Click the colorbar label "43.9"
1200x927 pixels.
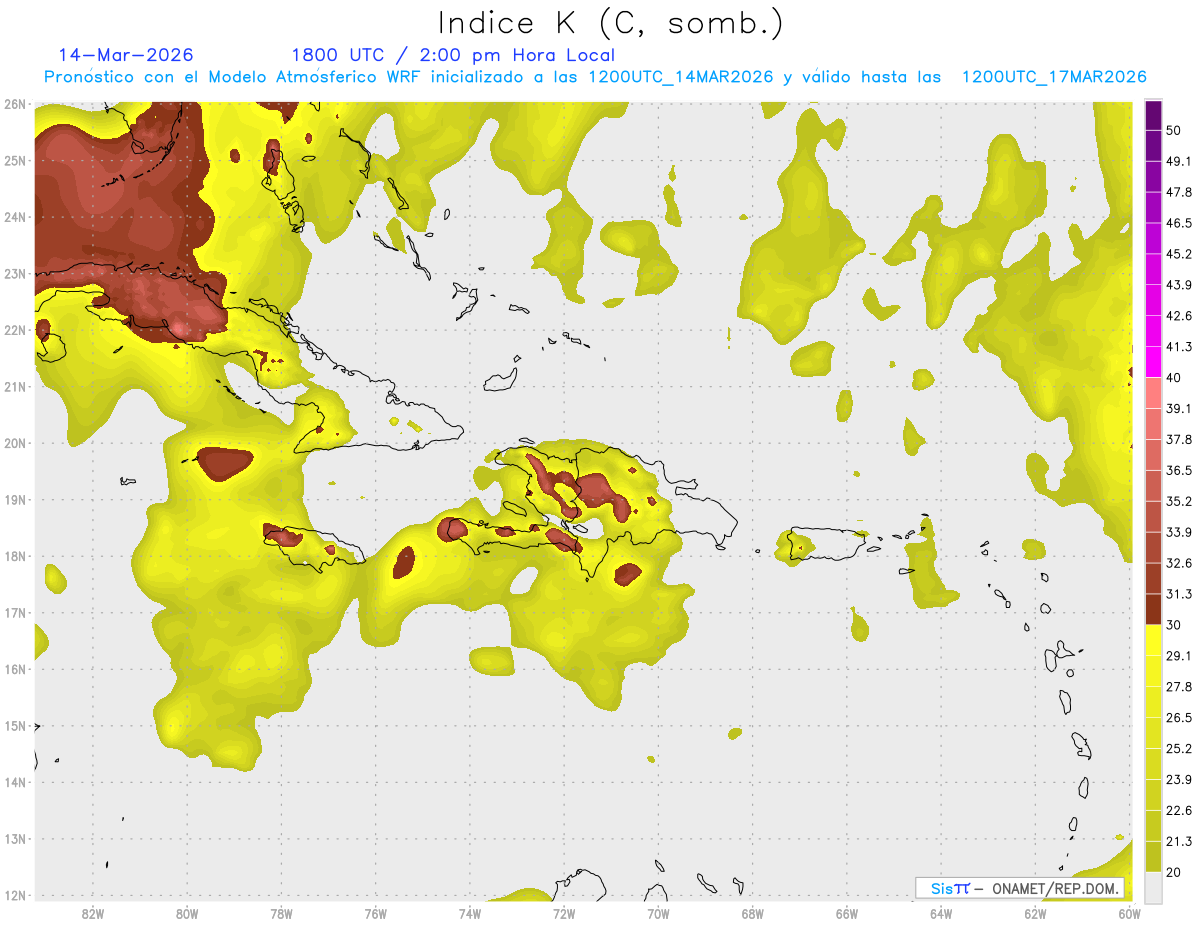(x=1179, y=285)
